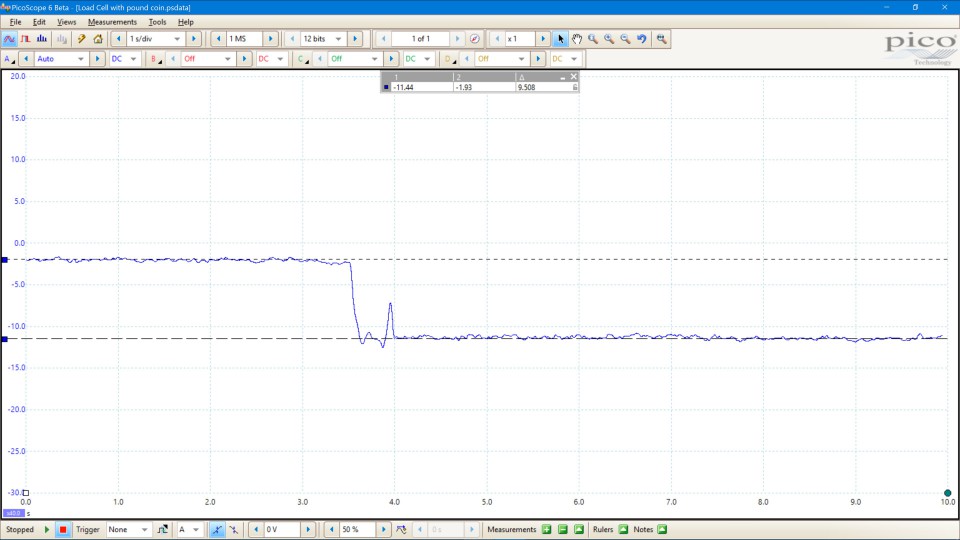Add a measurement with green plus icon
960x540 pixels.
click(x=546, y=529)
